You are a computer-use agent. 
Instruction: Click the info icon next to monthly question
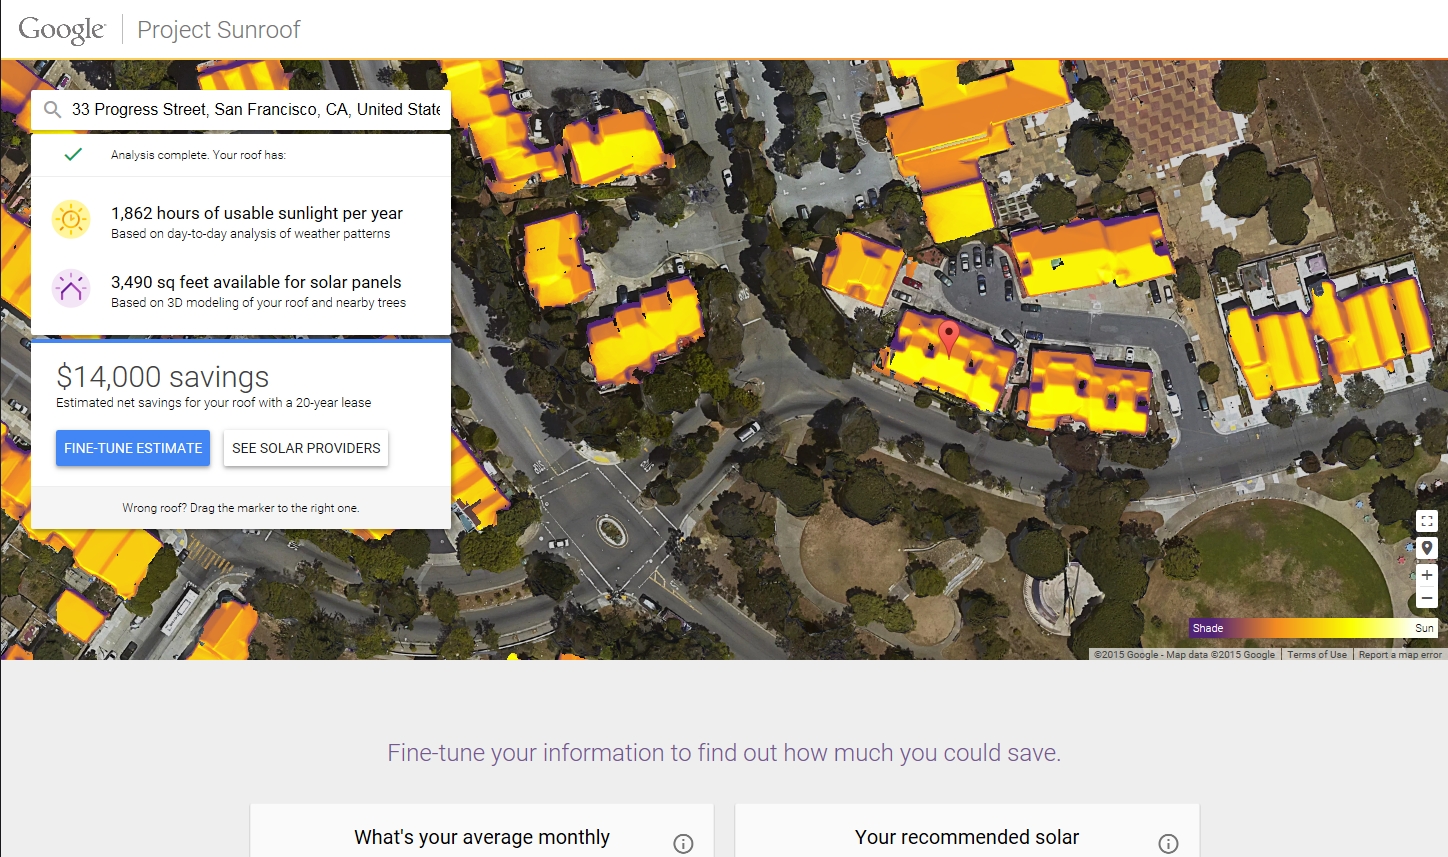point(684,843)
